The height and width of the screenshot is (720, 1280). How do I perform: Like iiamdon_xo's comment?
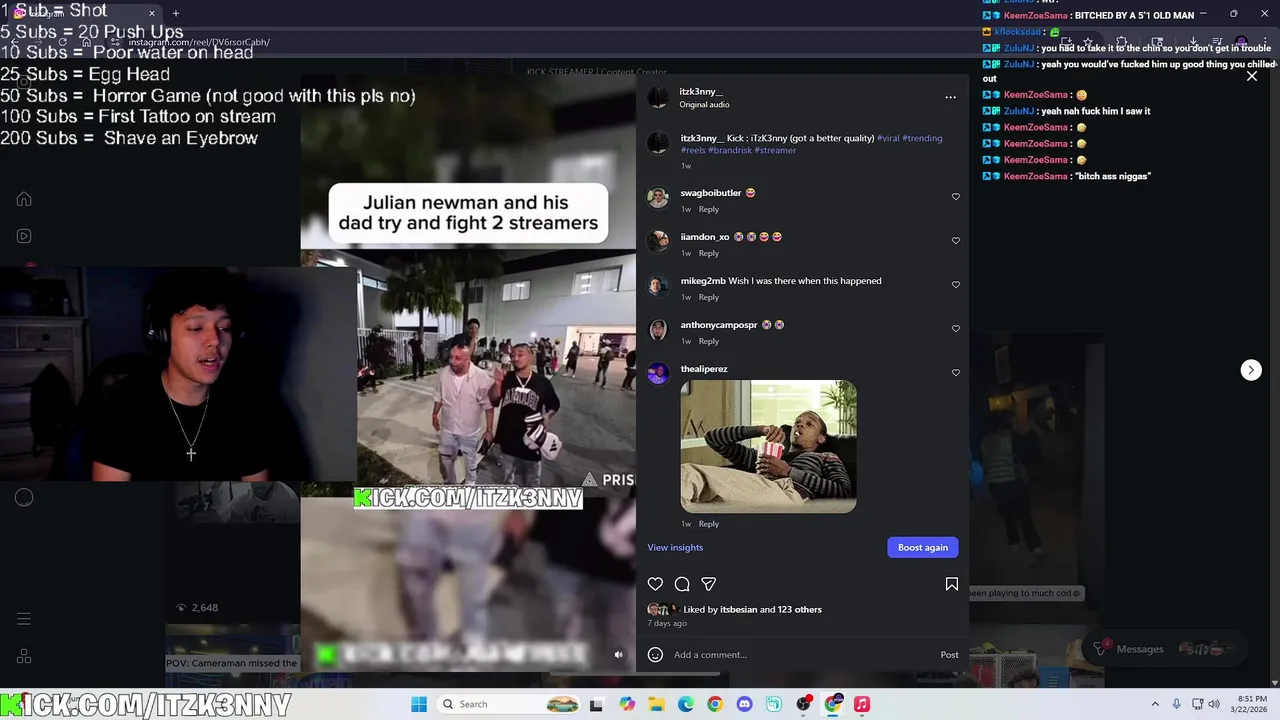956,241
